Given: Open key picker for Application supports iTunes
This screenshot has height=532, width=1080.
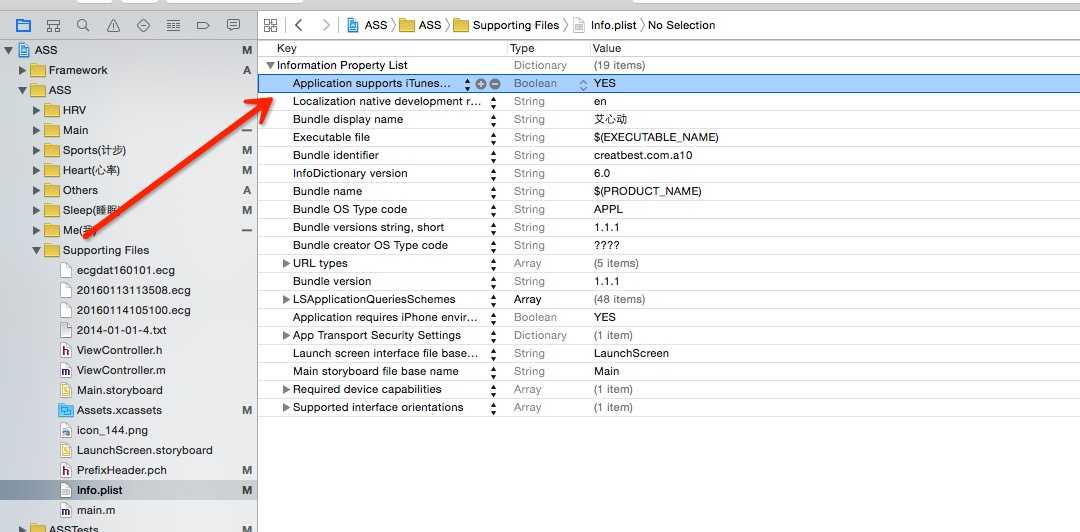Looking at the screenshot, I should tap(468, 83).
